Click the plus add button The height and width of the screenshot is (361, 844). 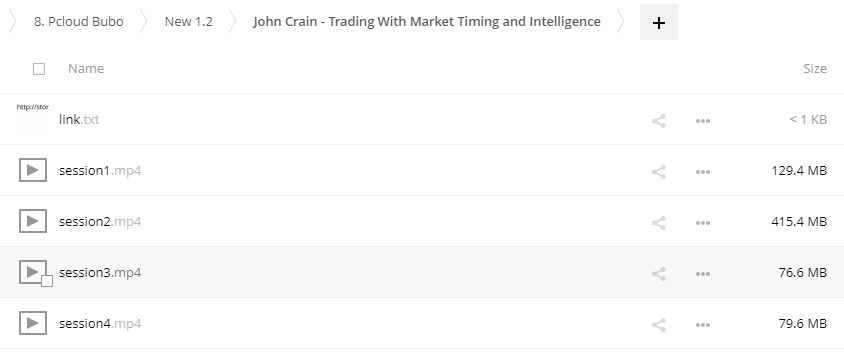(x=658, y=22)
